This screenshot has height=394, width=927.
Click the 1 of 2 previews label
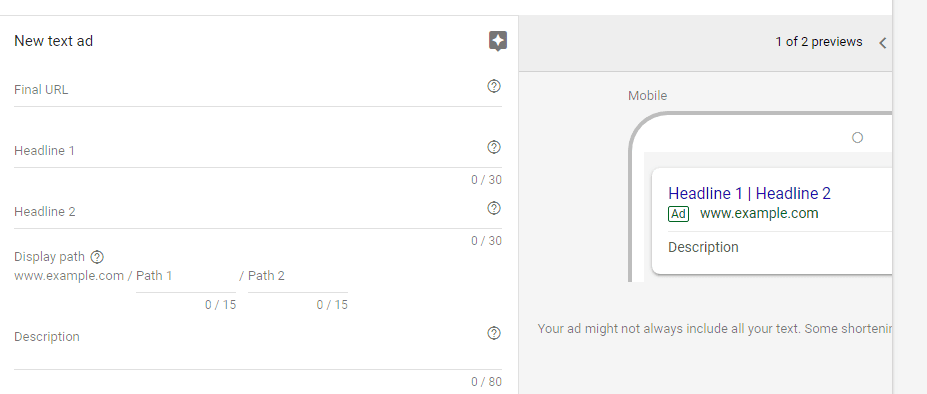tap(819, 42)
